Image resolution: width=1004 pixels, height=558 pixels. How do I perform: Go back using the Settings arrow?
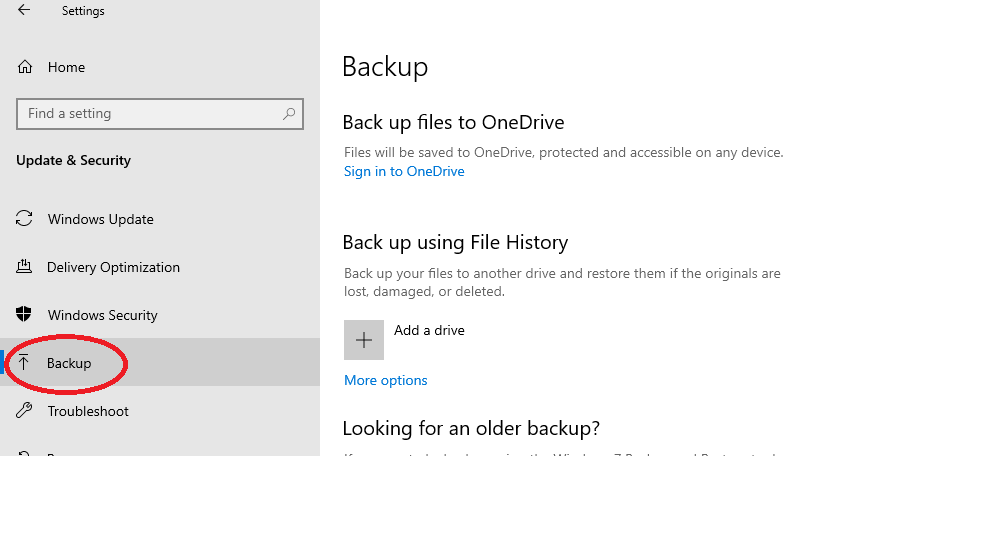point(24,10)
